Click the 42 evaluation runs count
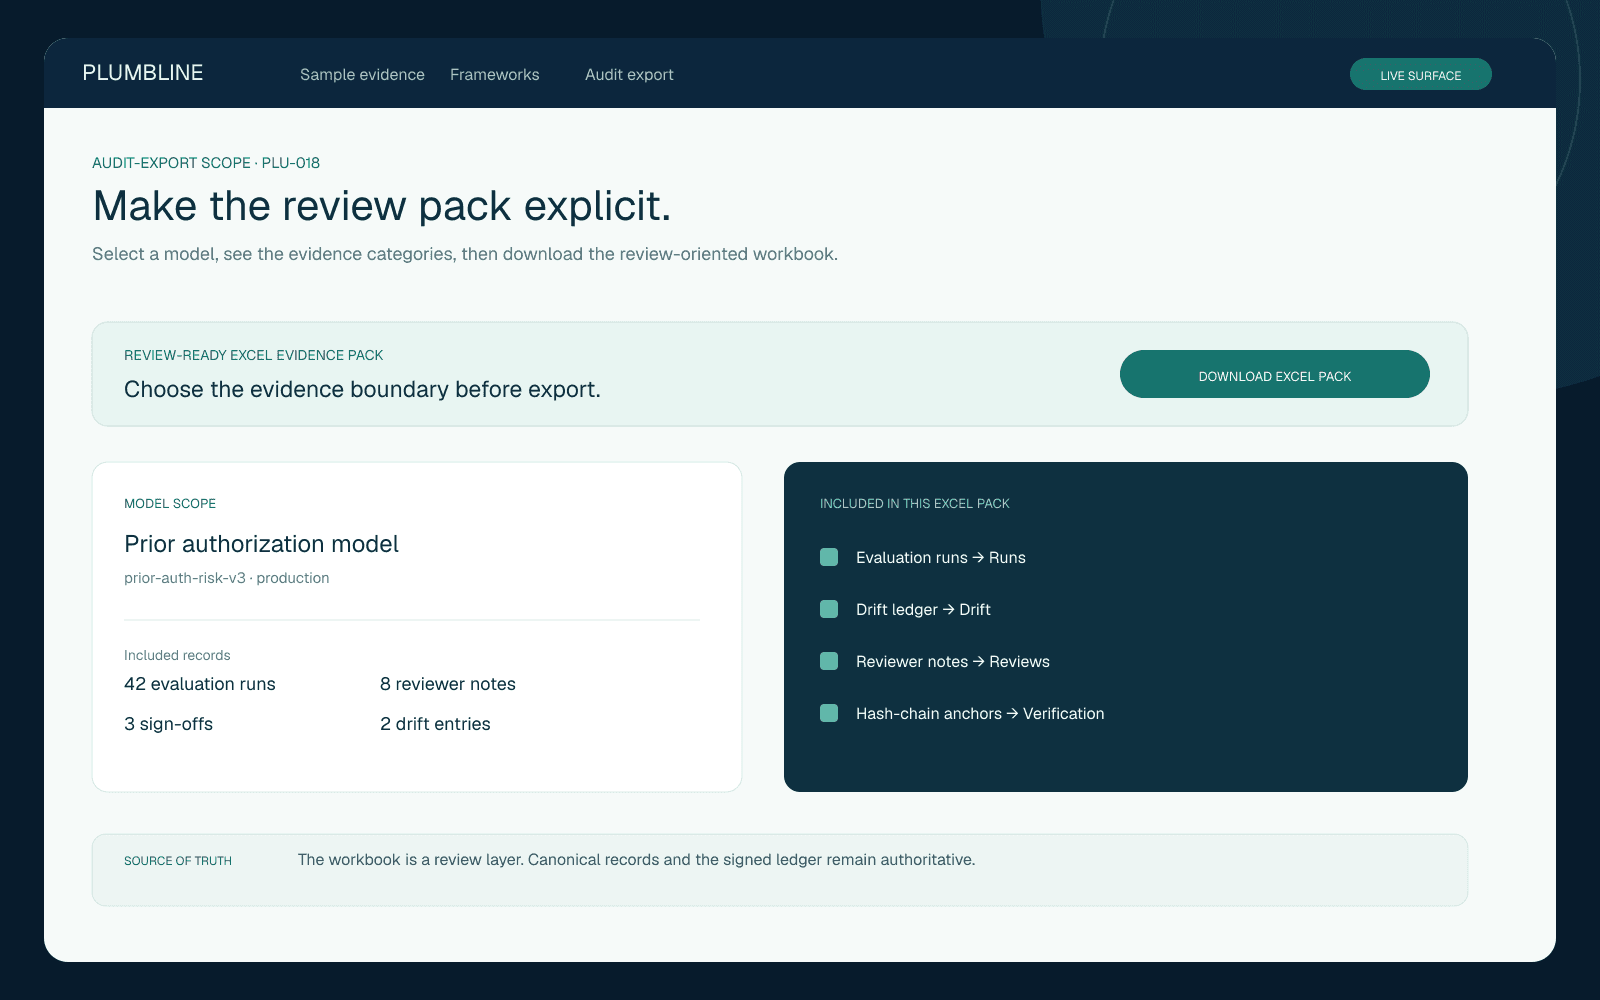1600x1000 pixels. pos(200,684)
